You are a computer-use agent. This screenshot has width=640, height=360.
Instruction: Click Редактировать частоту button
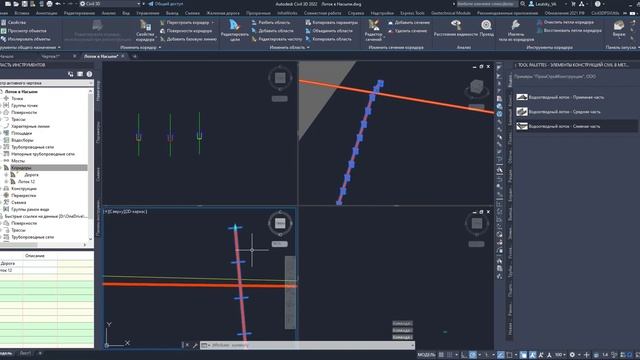tap(277, 39)
